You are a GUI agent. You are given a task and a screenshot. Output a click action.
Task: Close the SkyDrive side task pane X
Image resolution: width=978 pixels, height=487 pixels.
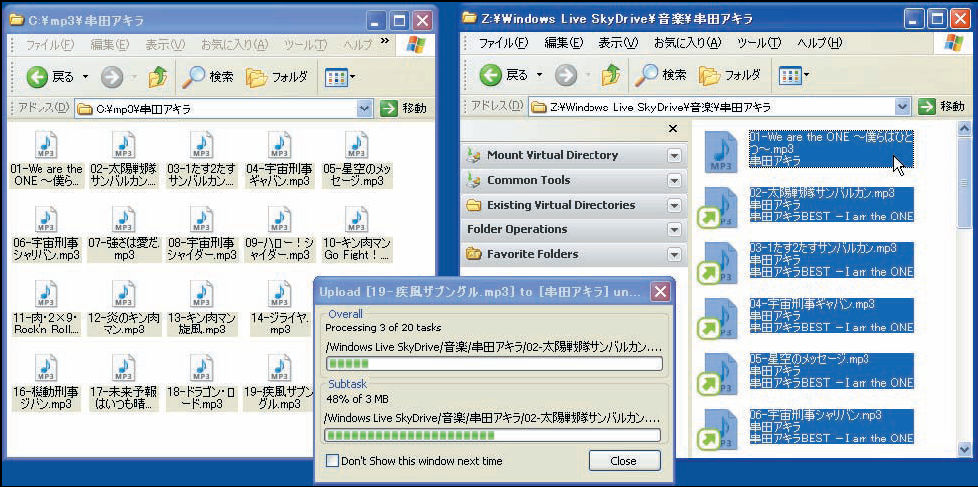click(x=672, y=128)
